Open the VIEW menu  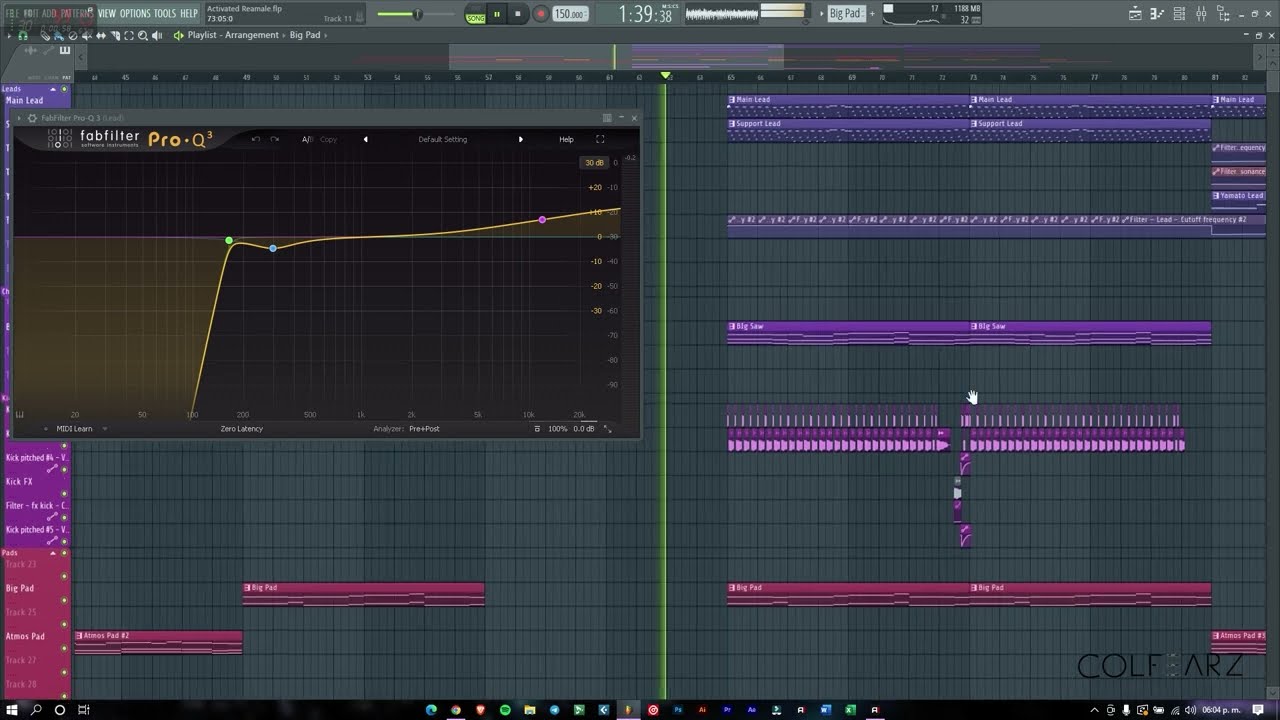(107, 13)
